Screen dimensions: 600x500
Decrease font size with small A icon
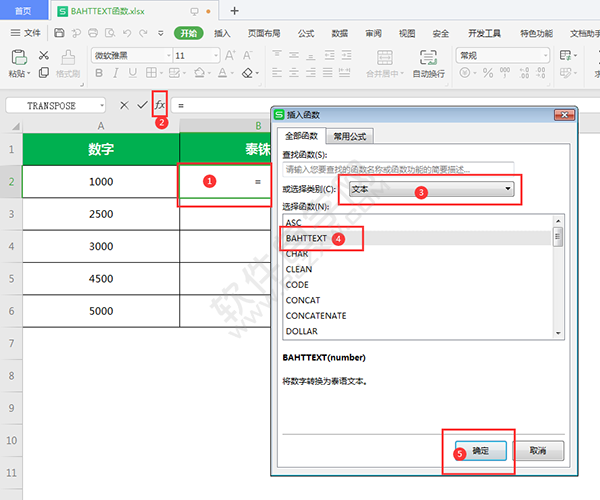click(x=248, y=55)
